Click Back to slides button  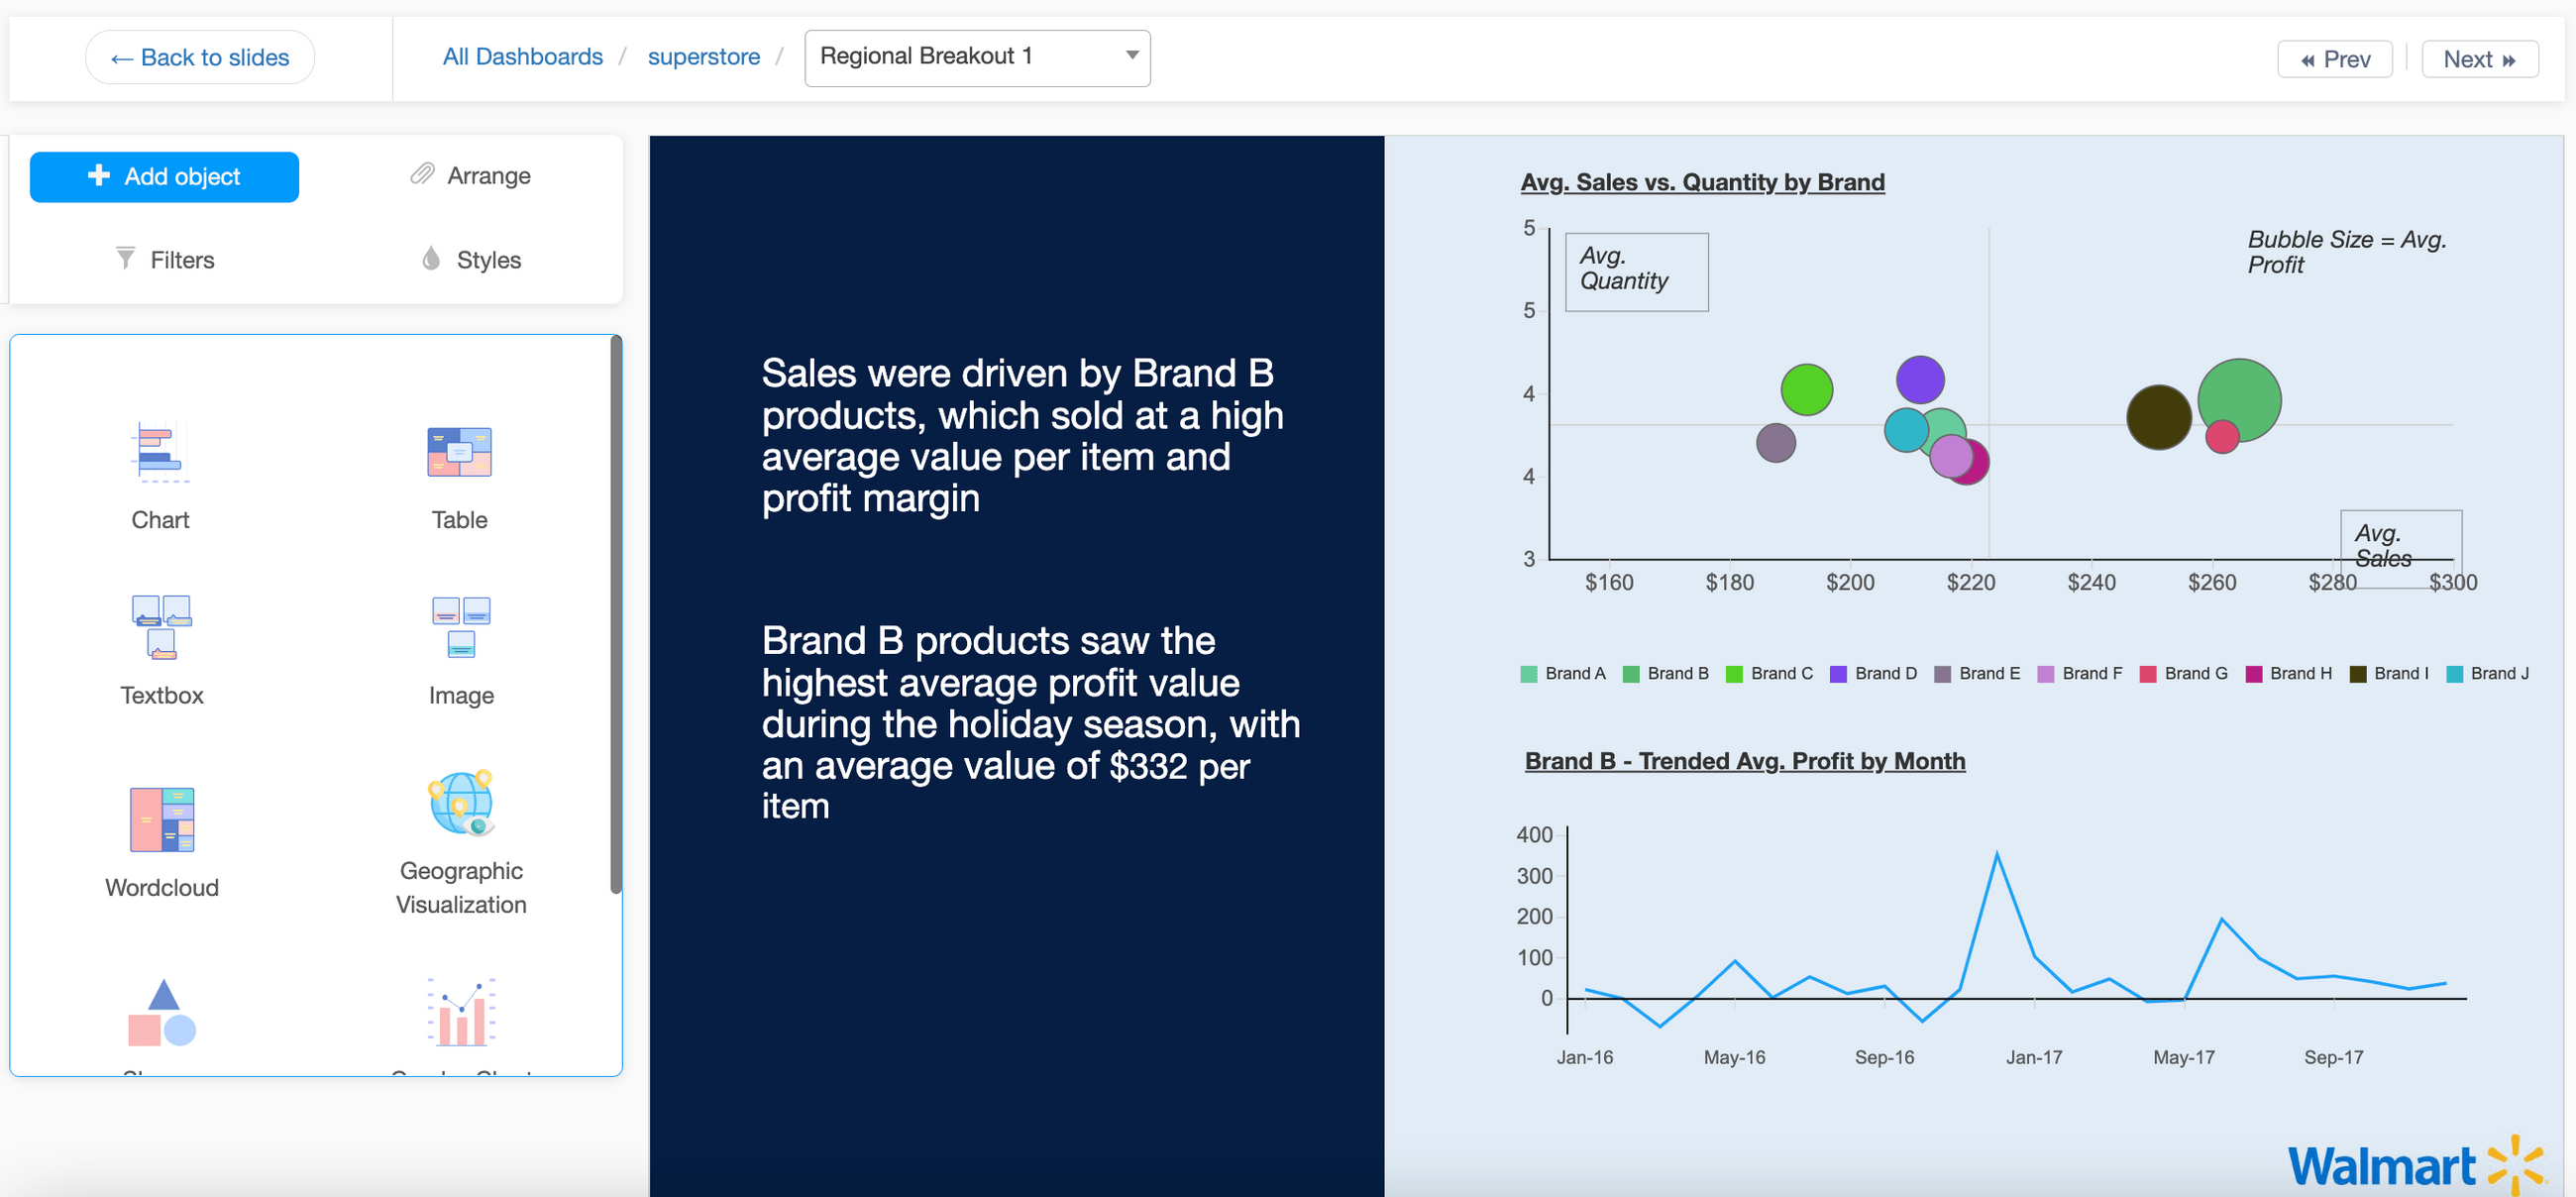pyautogui.click(x=200, y=57)
